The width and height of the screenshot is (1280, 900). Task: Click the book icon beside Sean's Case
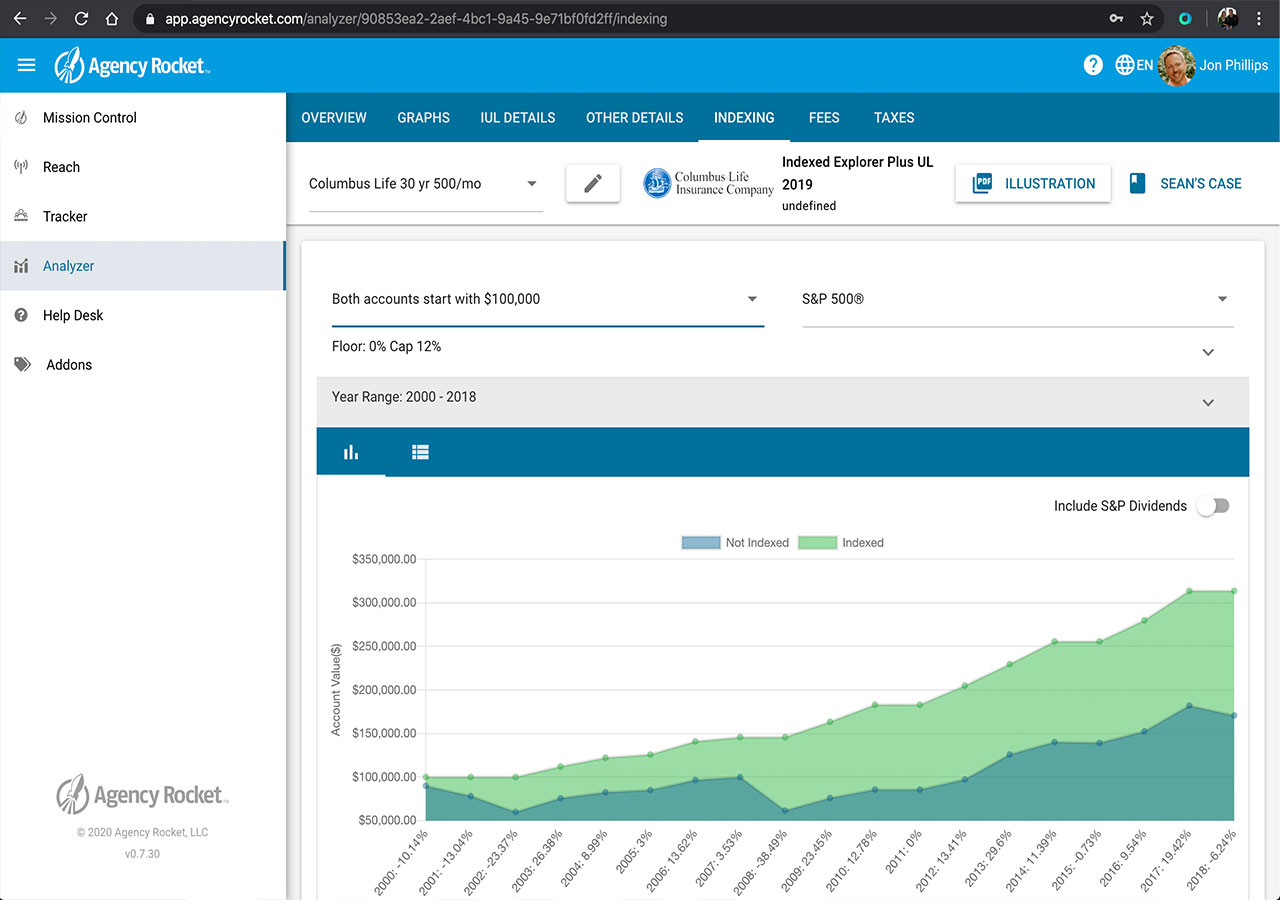coord(1136,183)
